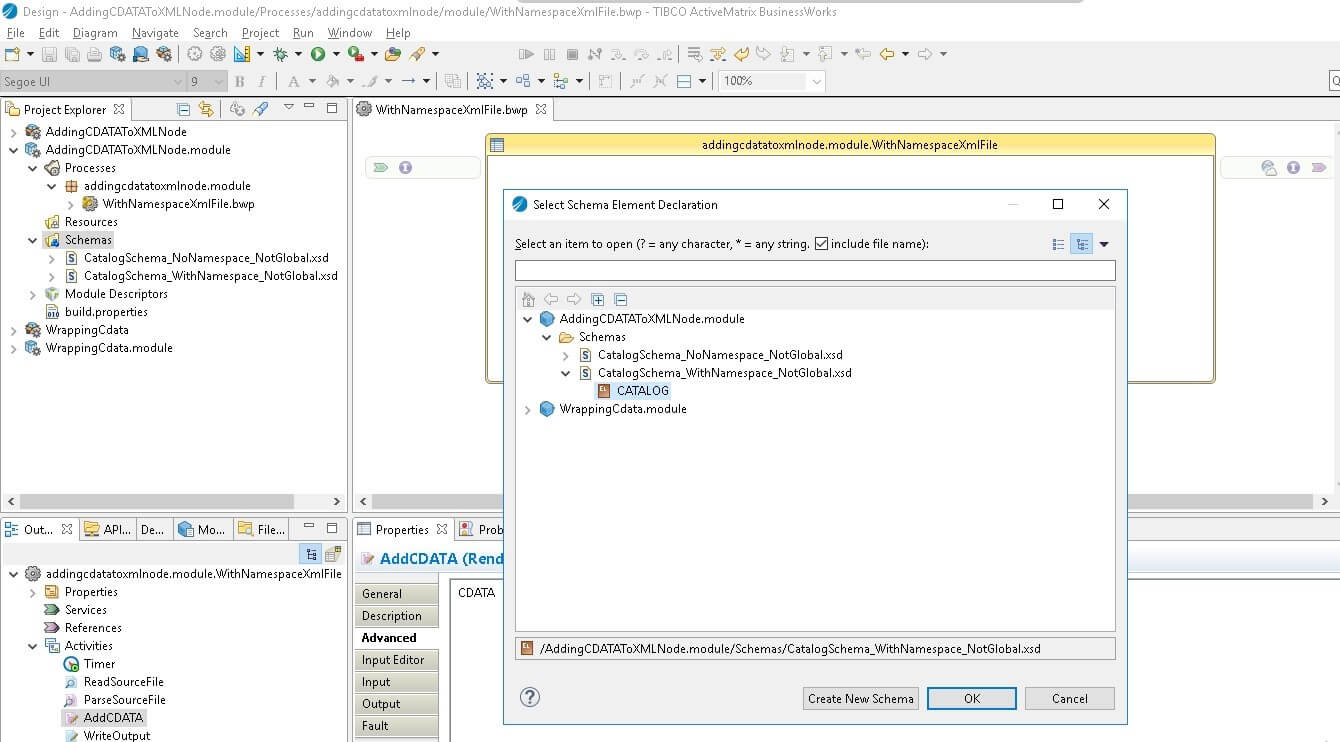Select the Description properties tab

tap(397, 616)
